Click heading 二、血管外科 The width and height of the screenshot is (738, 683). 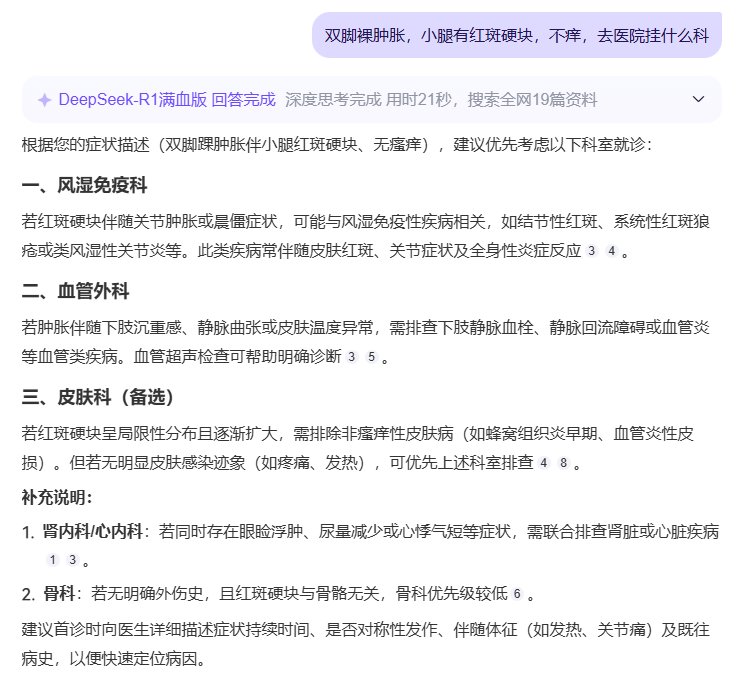75,291
